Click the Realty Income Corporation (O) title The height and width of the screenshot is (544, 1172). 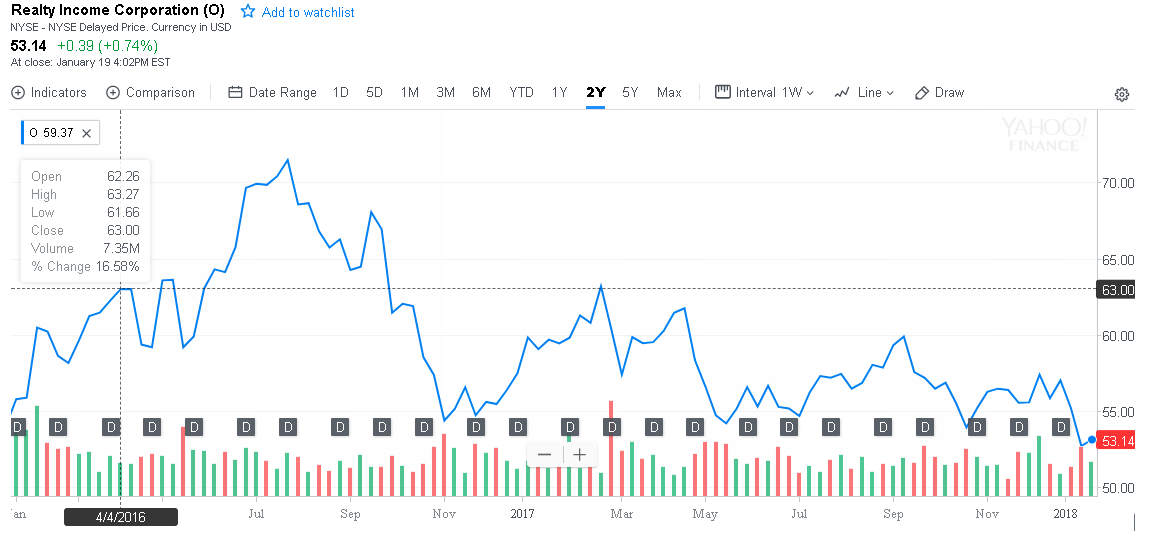(117, 12)
